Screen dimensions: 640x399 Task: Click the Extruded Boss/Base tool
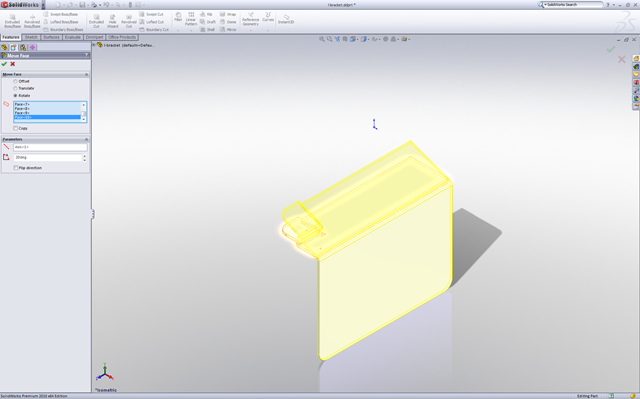coord(12,21)
